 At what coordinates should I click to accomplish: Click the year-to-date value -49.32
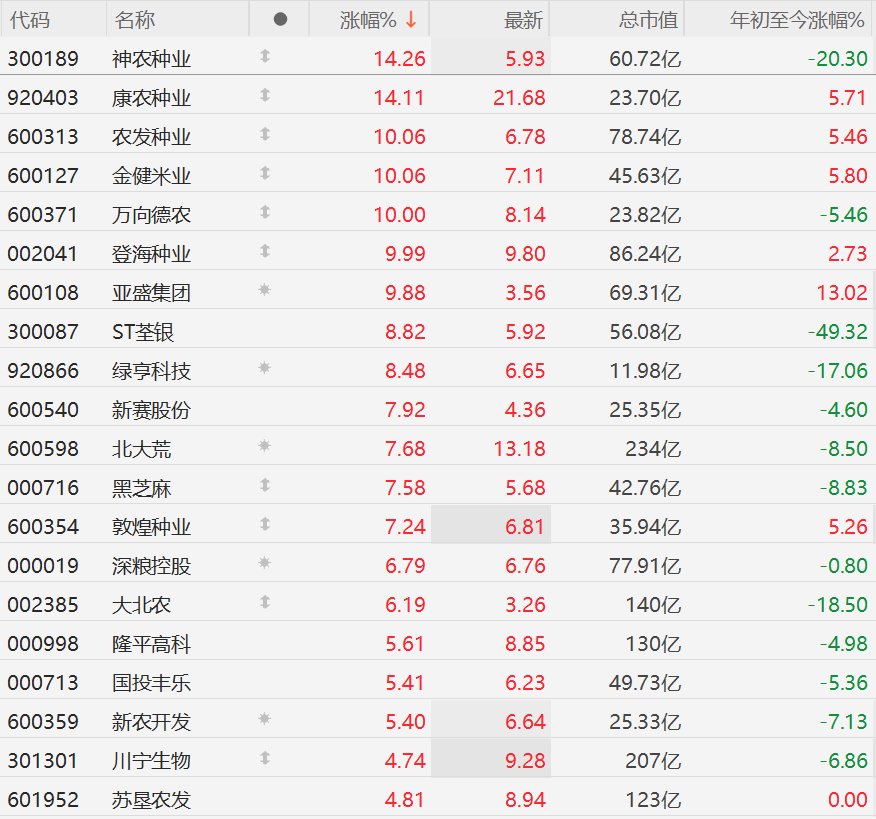[837, 332]
